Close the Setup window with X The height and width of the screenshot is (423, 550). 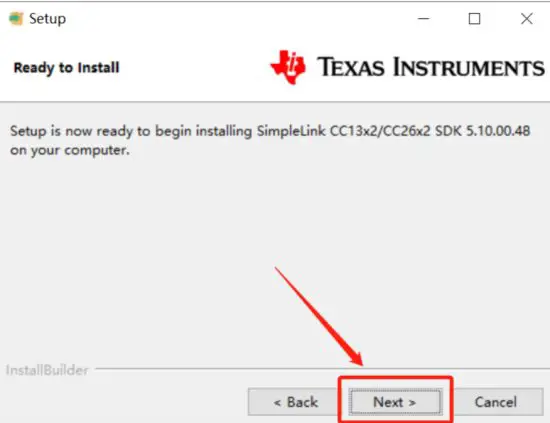(526, 19)
